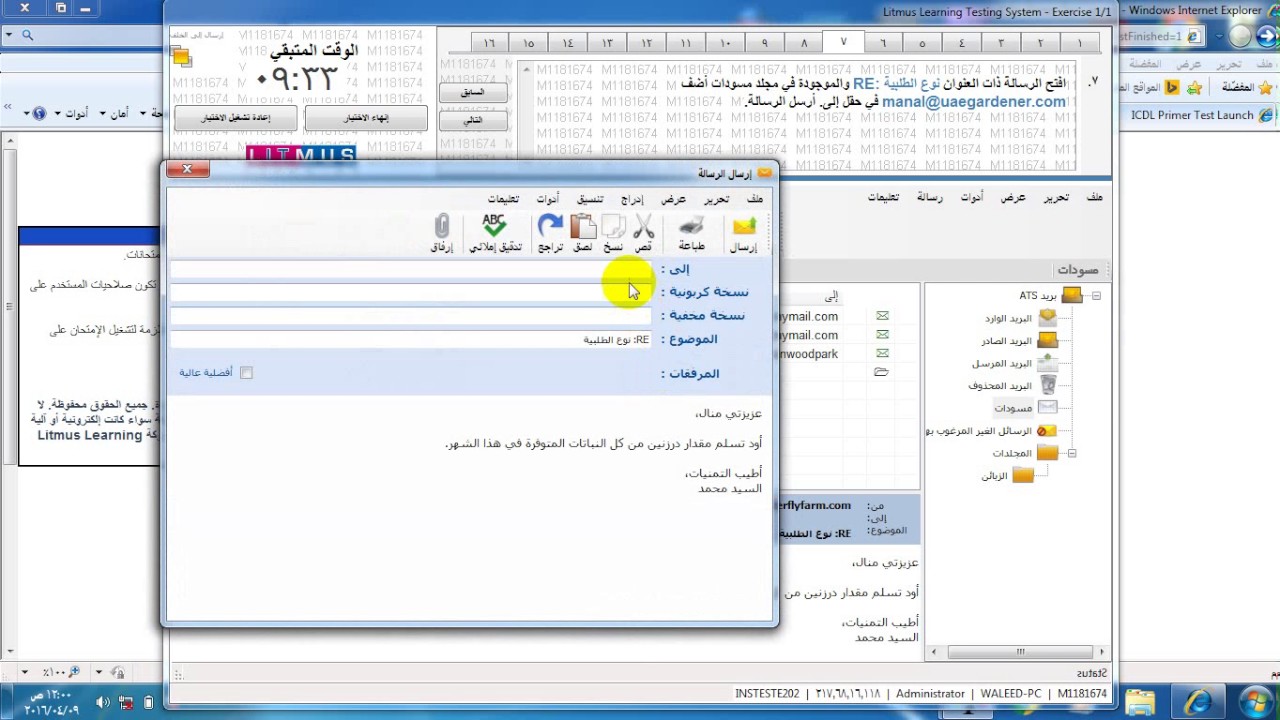The width and height of the screenshot is (1280, 720).
Task: Open Format (تنسيق) menu in compose window
Action: [590, 199]
